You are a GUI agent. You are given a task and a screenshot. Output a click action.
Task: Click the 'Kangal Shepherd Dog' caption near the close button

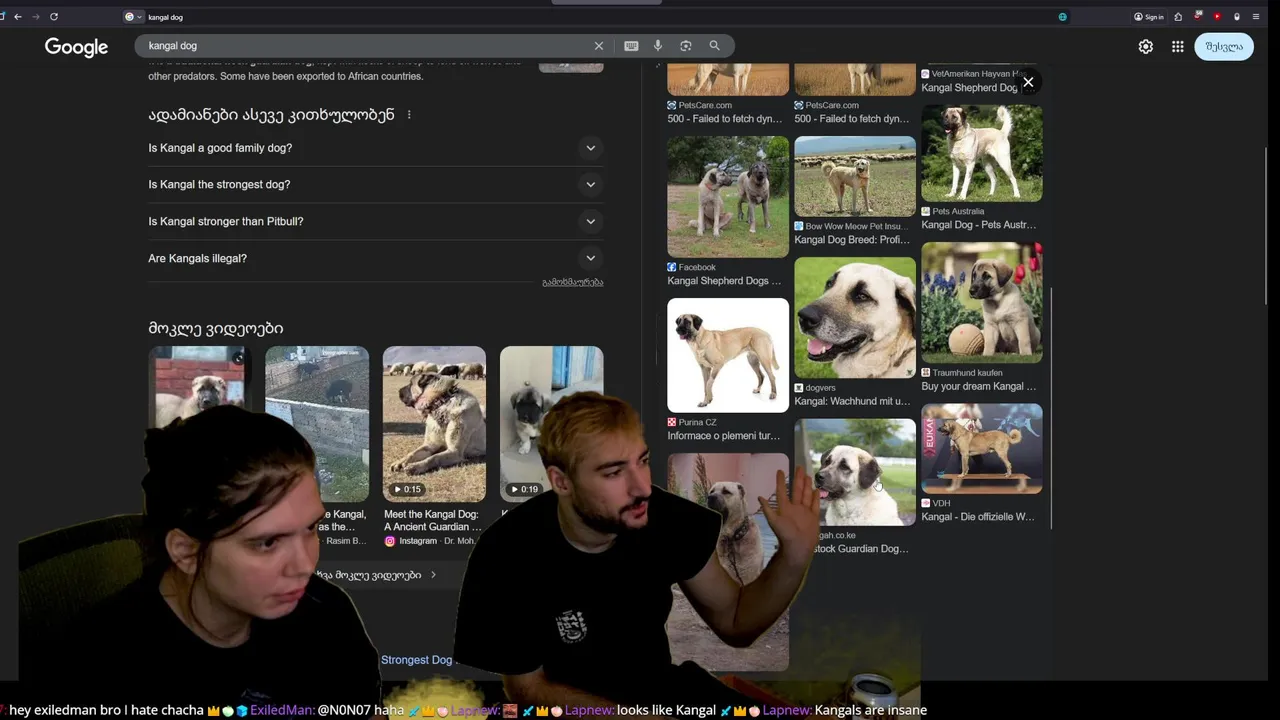[969, 88]
